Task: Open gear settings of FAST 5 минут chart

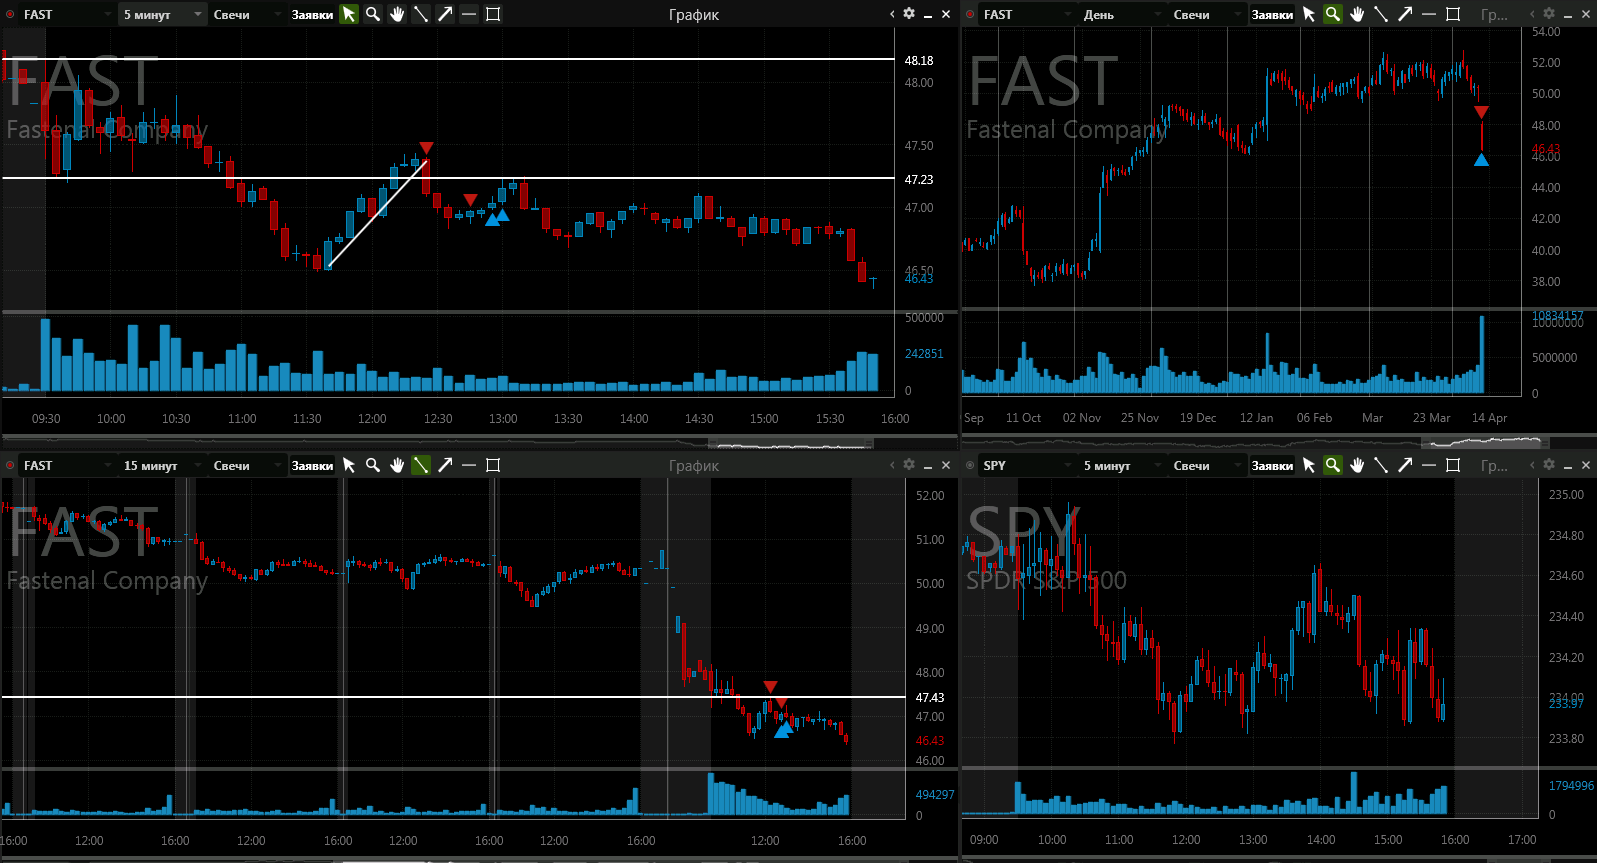Action: [909, 14]
